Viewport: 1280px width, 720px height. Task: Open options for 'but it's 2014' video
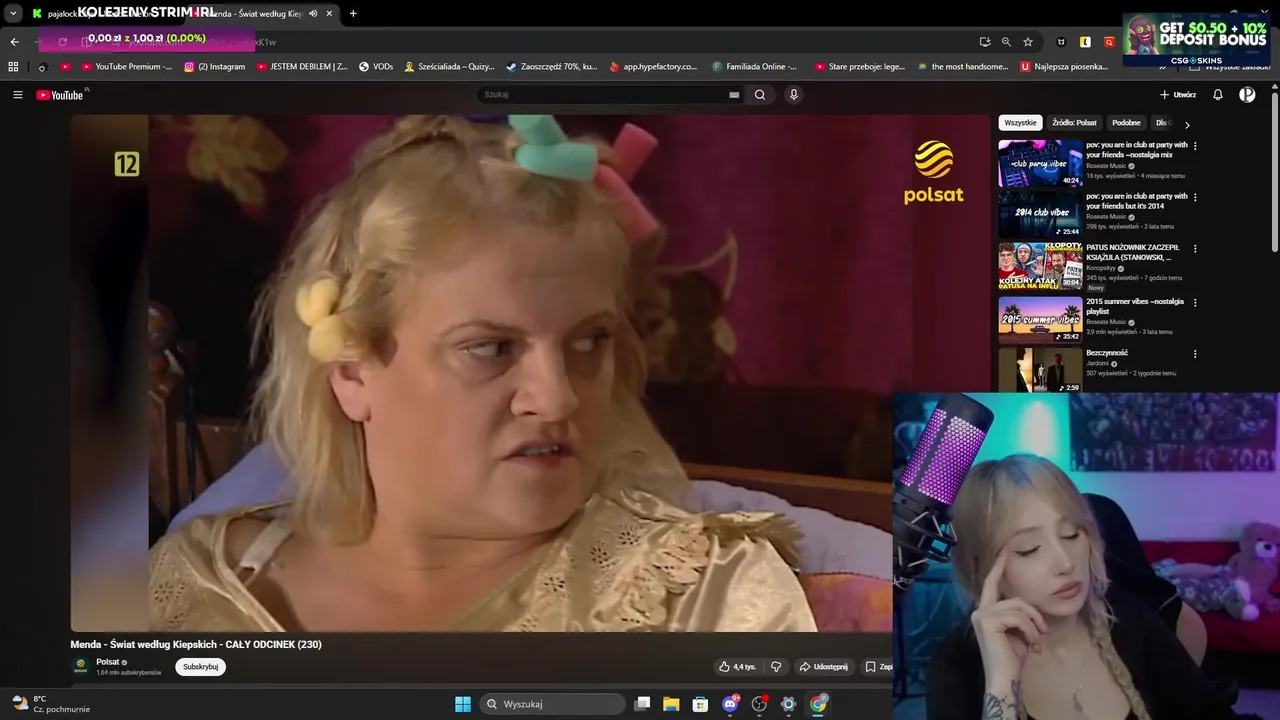click(x=1195, y=197)
